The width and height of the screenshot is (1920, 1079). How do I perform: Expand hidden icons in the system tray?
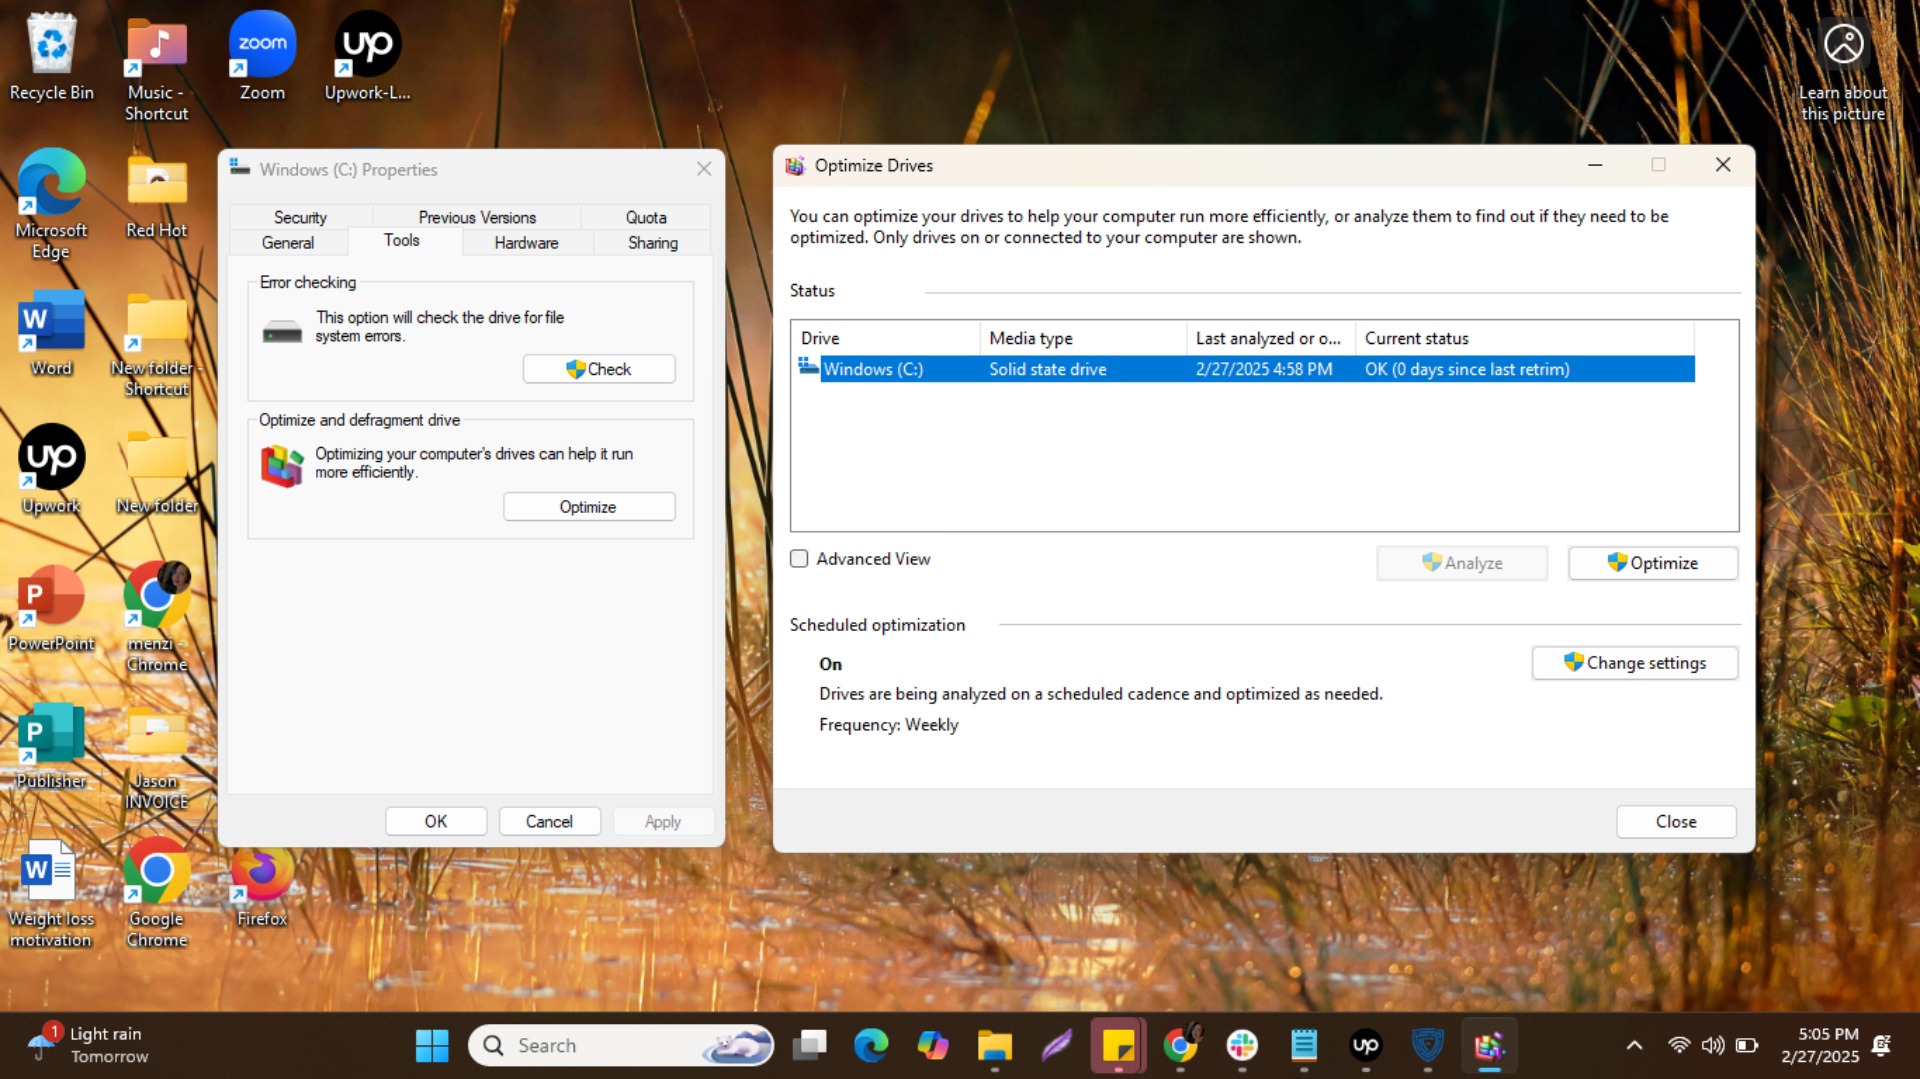coord(1634,1045)
